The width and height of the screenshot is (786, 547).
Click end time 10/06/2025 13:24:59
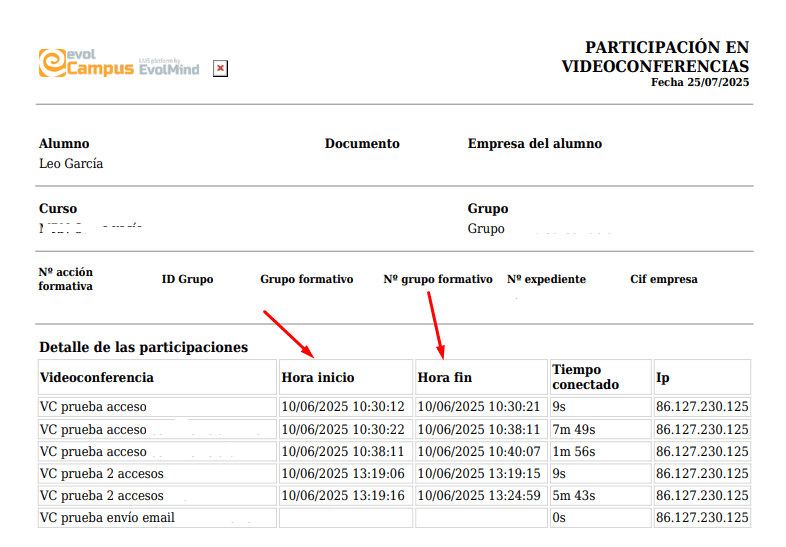478,495
